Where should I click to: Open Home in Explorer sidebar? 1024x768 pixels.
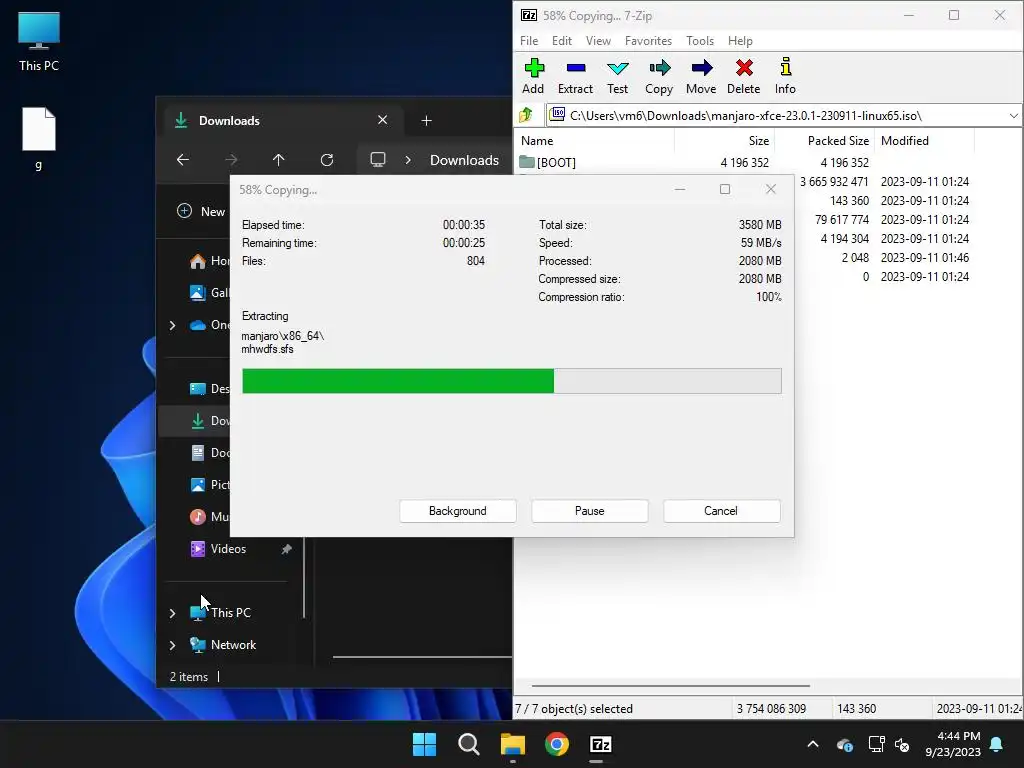pos(209,261)
